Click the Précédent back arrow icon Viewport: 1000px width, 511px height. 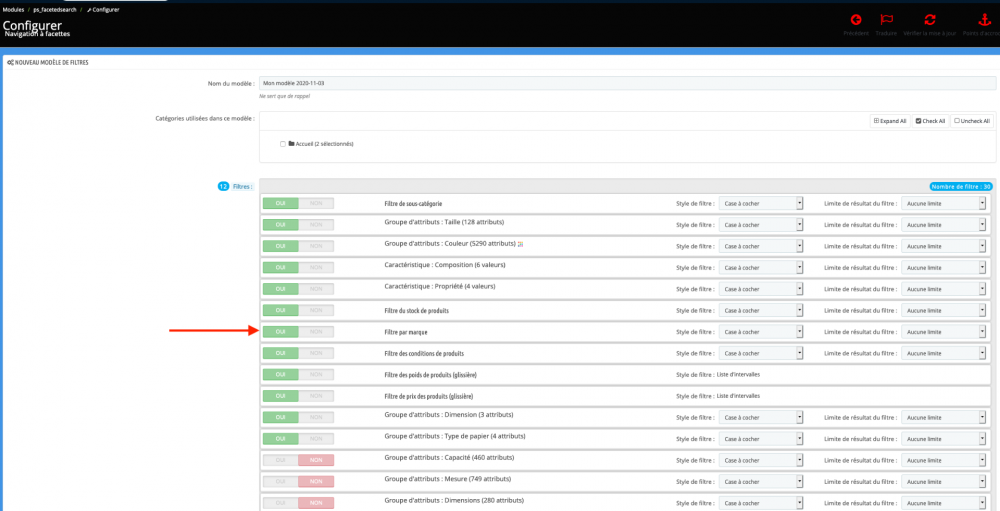(x=856, y=19)
